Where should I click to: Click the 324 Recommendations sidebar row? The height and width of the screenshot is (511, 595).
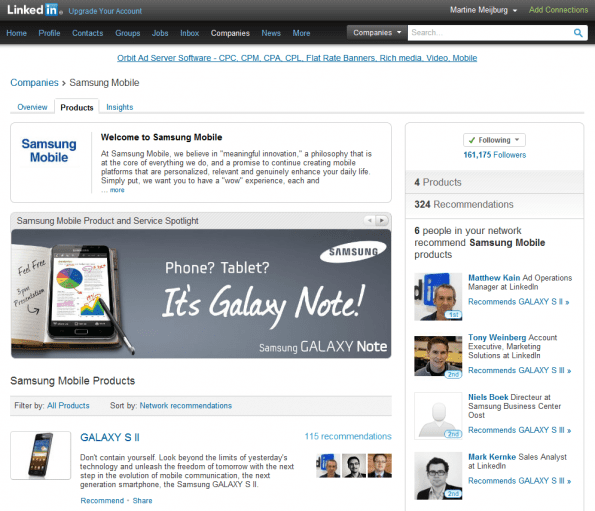[x=494, y=204]
